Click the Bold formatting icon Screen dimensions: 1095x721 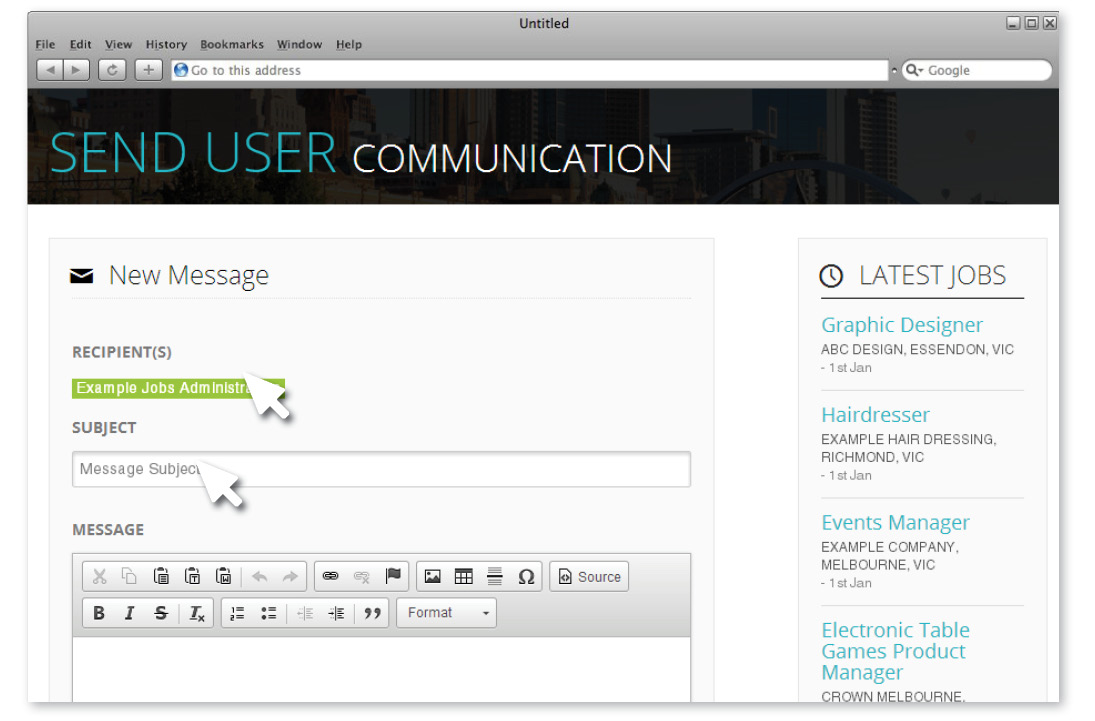[99, 614]
